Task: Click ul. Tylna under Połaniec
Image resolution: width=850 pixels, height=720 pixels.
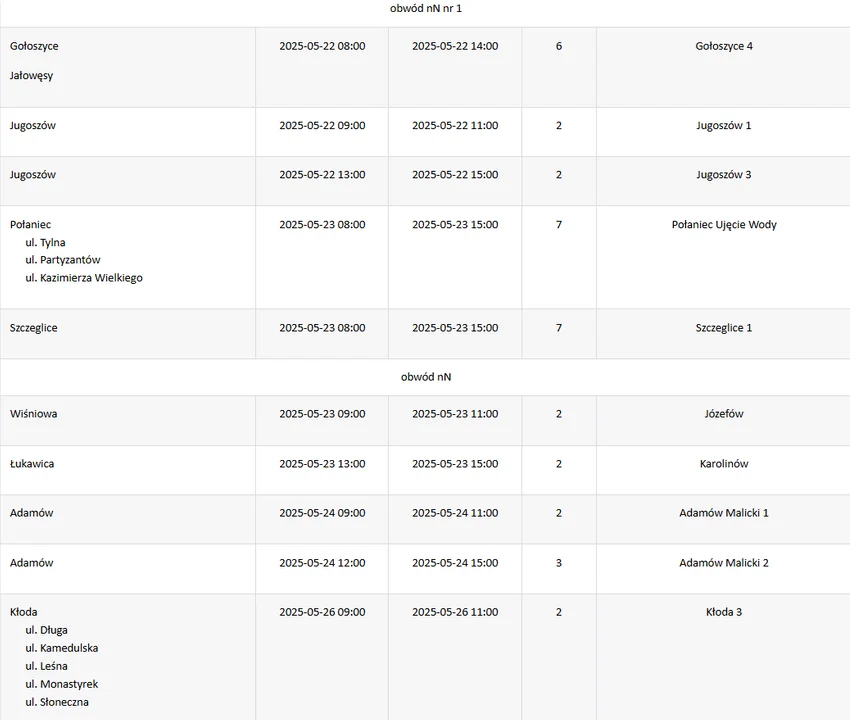Action: (x=46, y=243)
